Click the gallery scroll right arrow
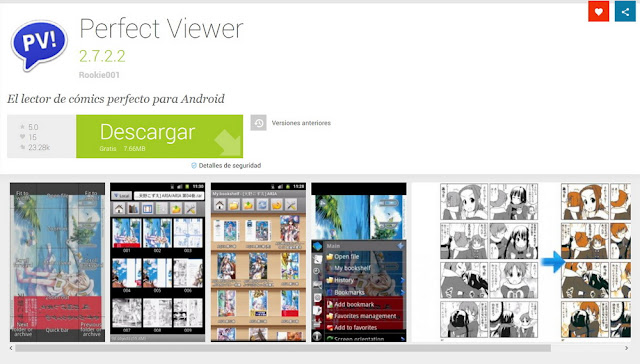 [627, 348]
